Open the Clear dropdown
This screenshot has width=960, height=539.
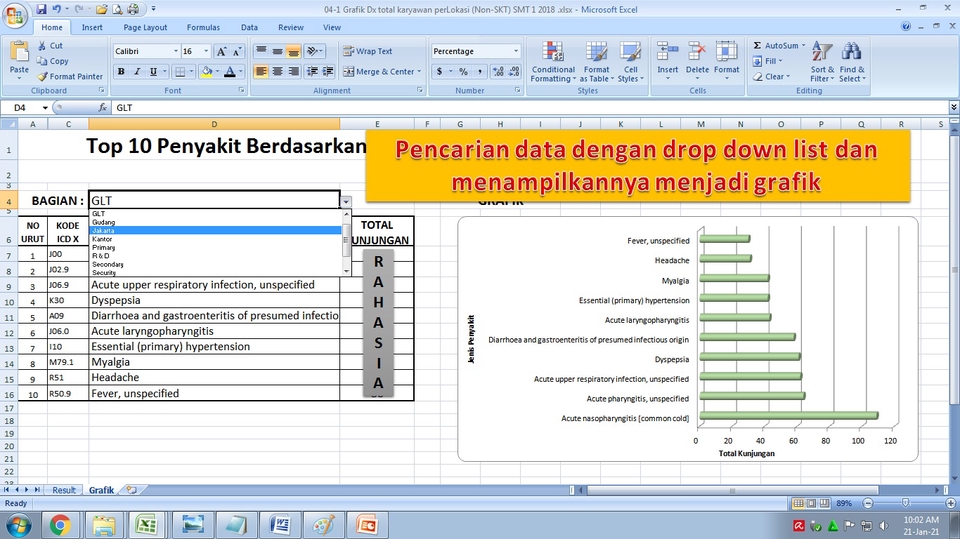pos(771,77)
